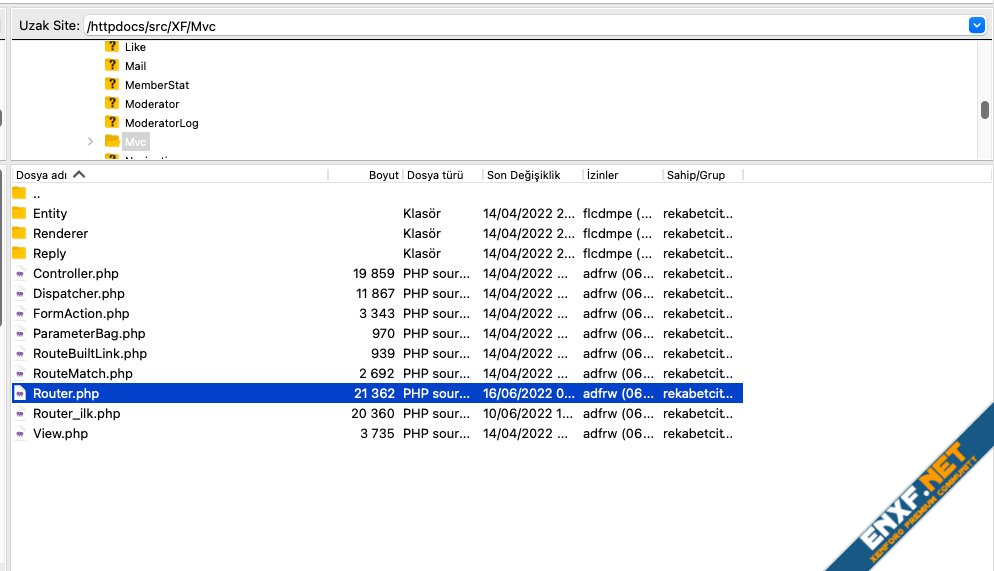The height and width of the screenshot is (571, 994).
Task: Click the directory tree vertical scrollbar
Action: click(x=985, y=110)
